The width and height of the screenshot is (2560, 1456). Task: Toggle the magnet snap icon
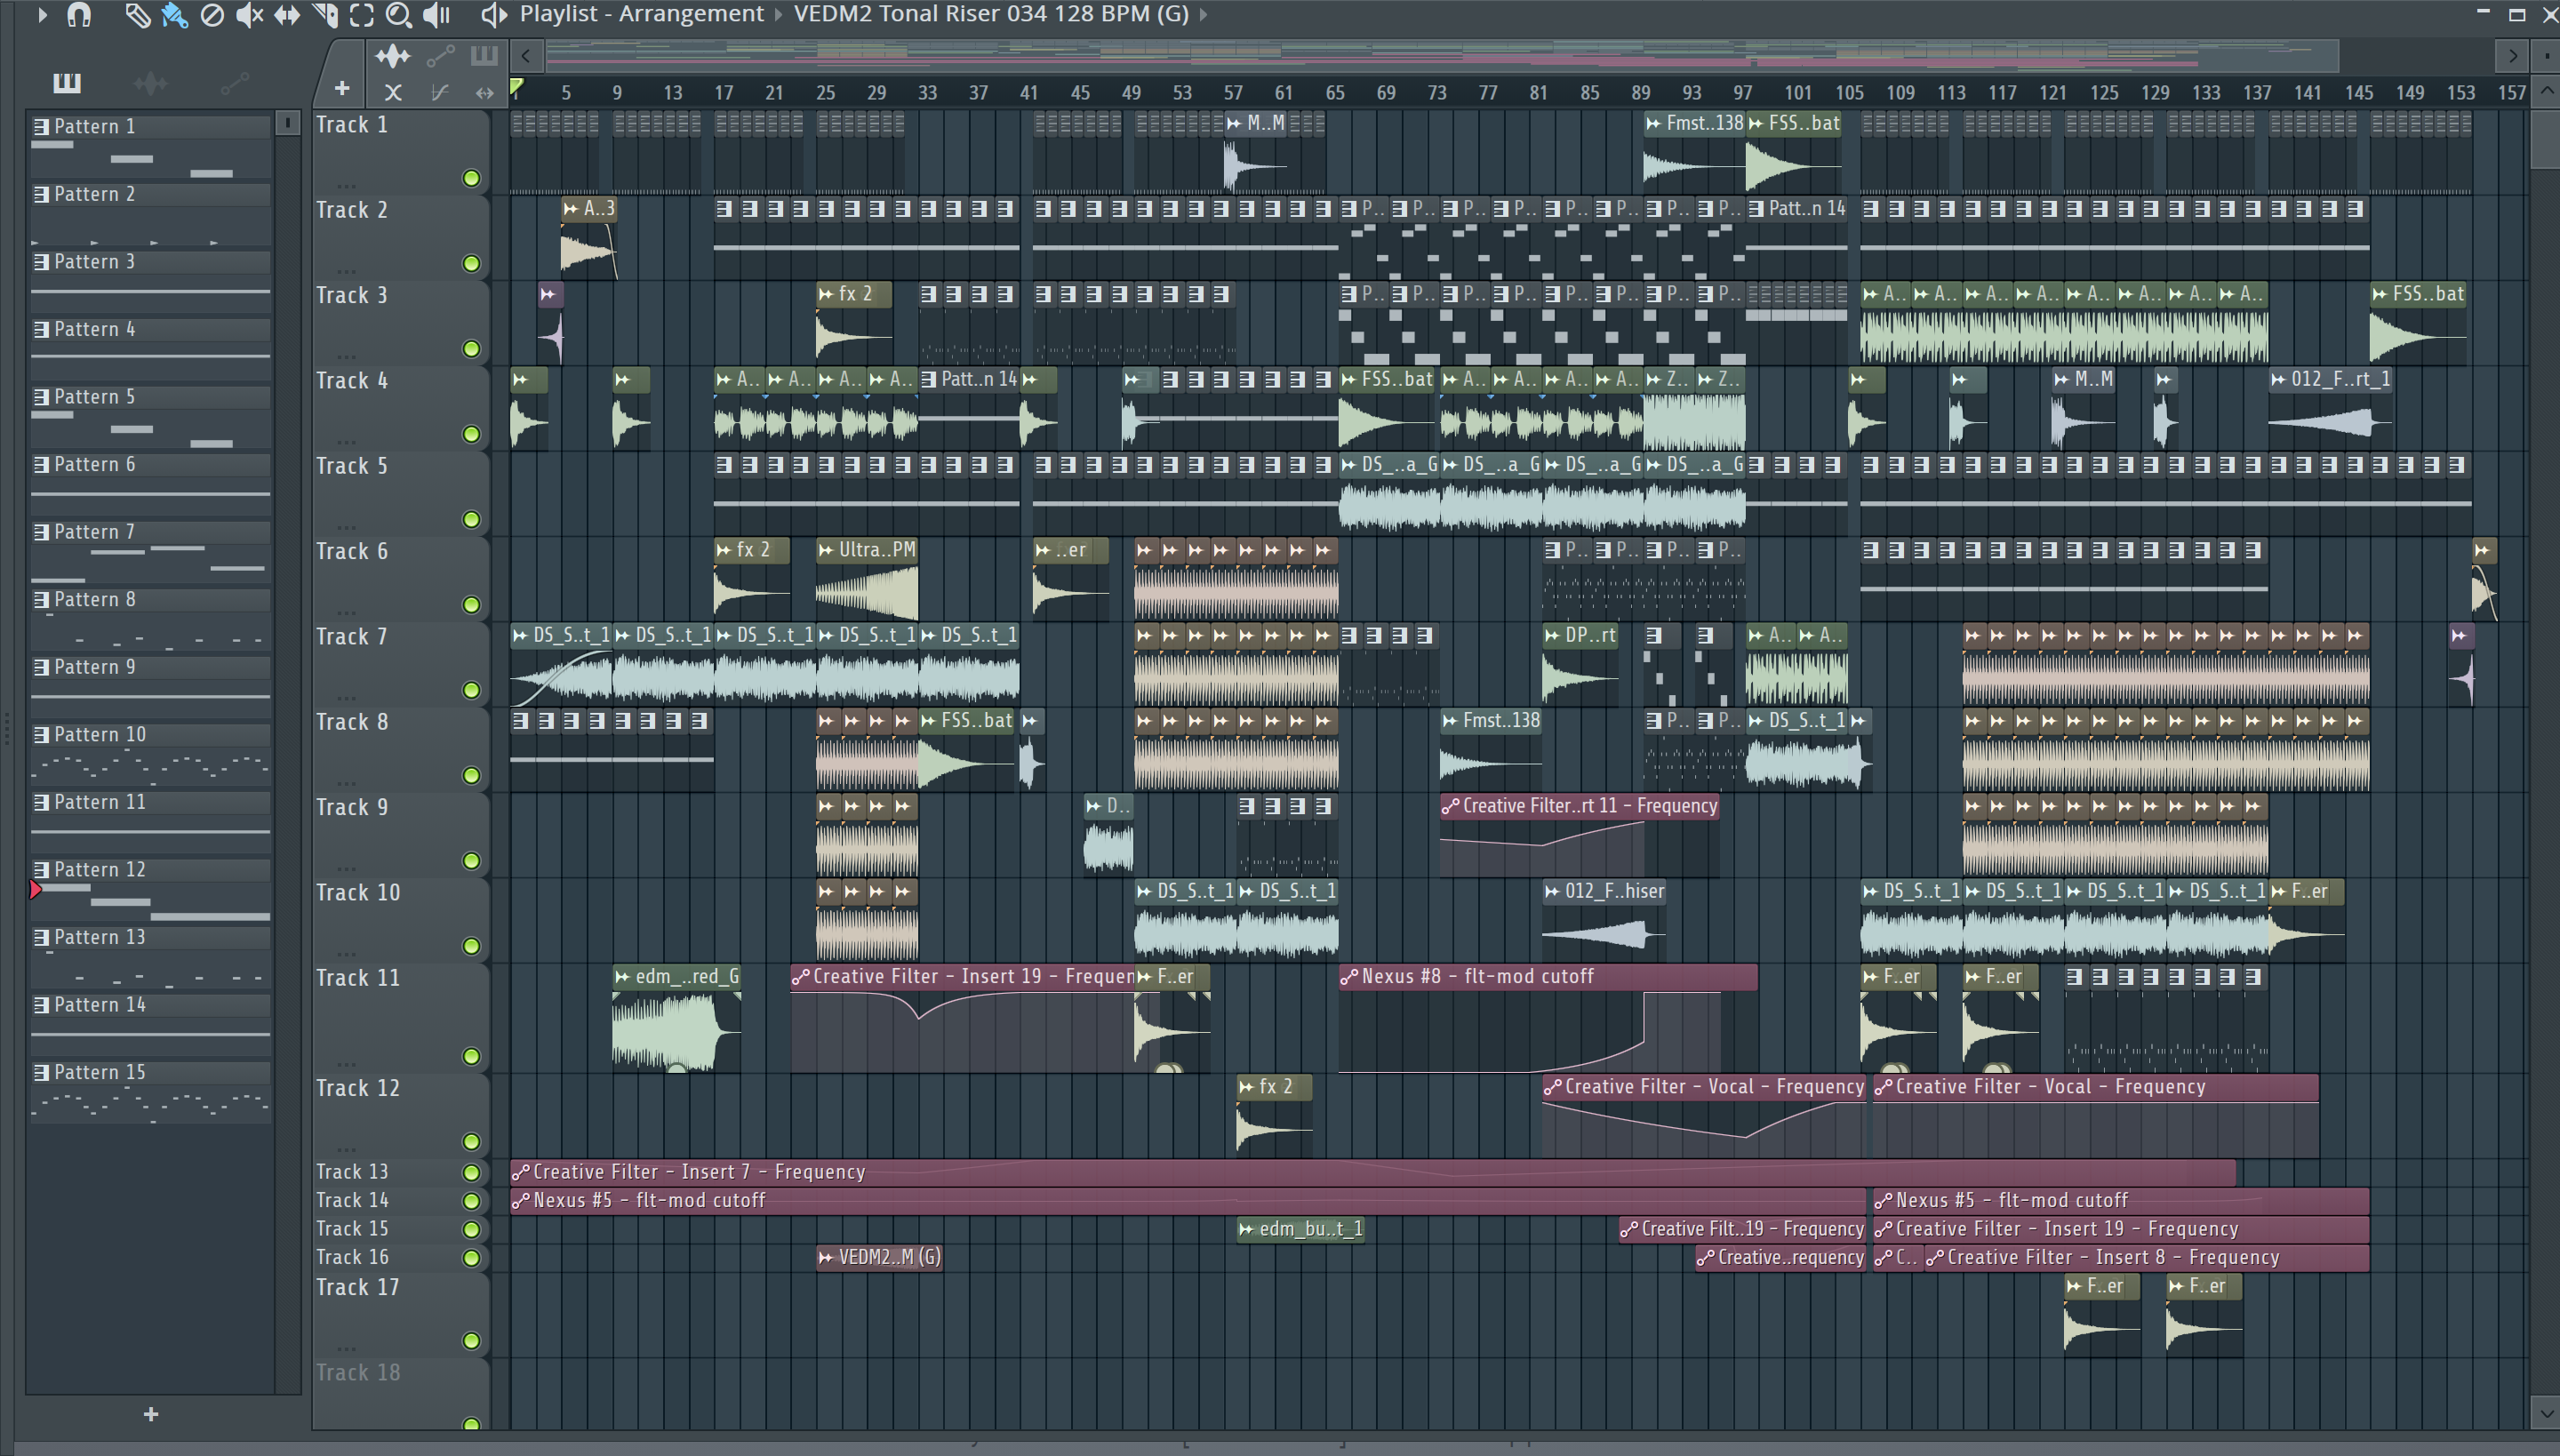[x=79, y=15]
